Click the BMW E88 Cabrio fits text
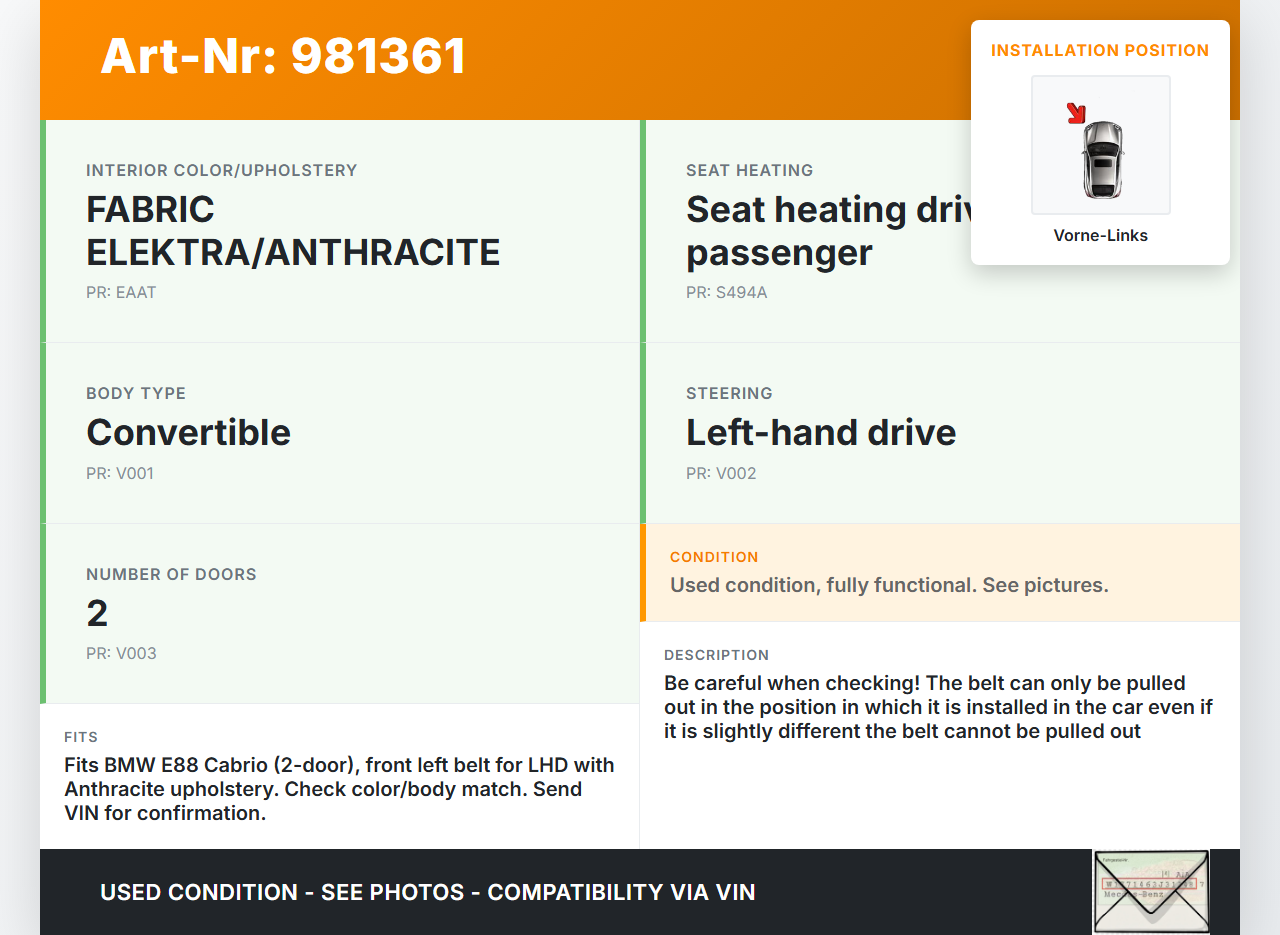1280x935 pixels. 339,789
